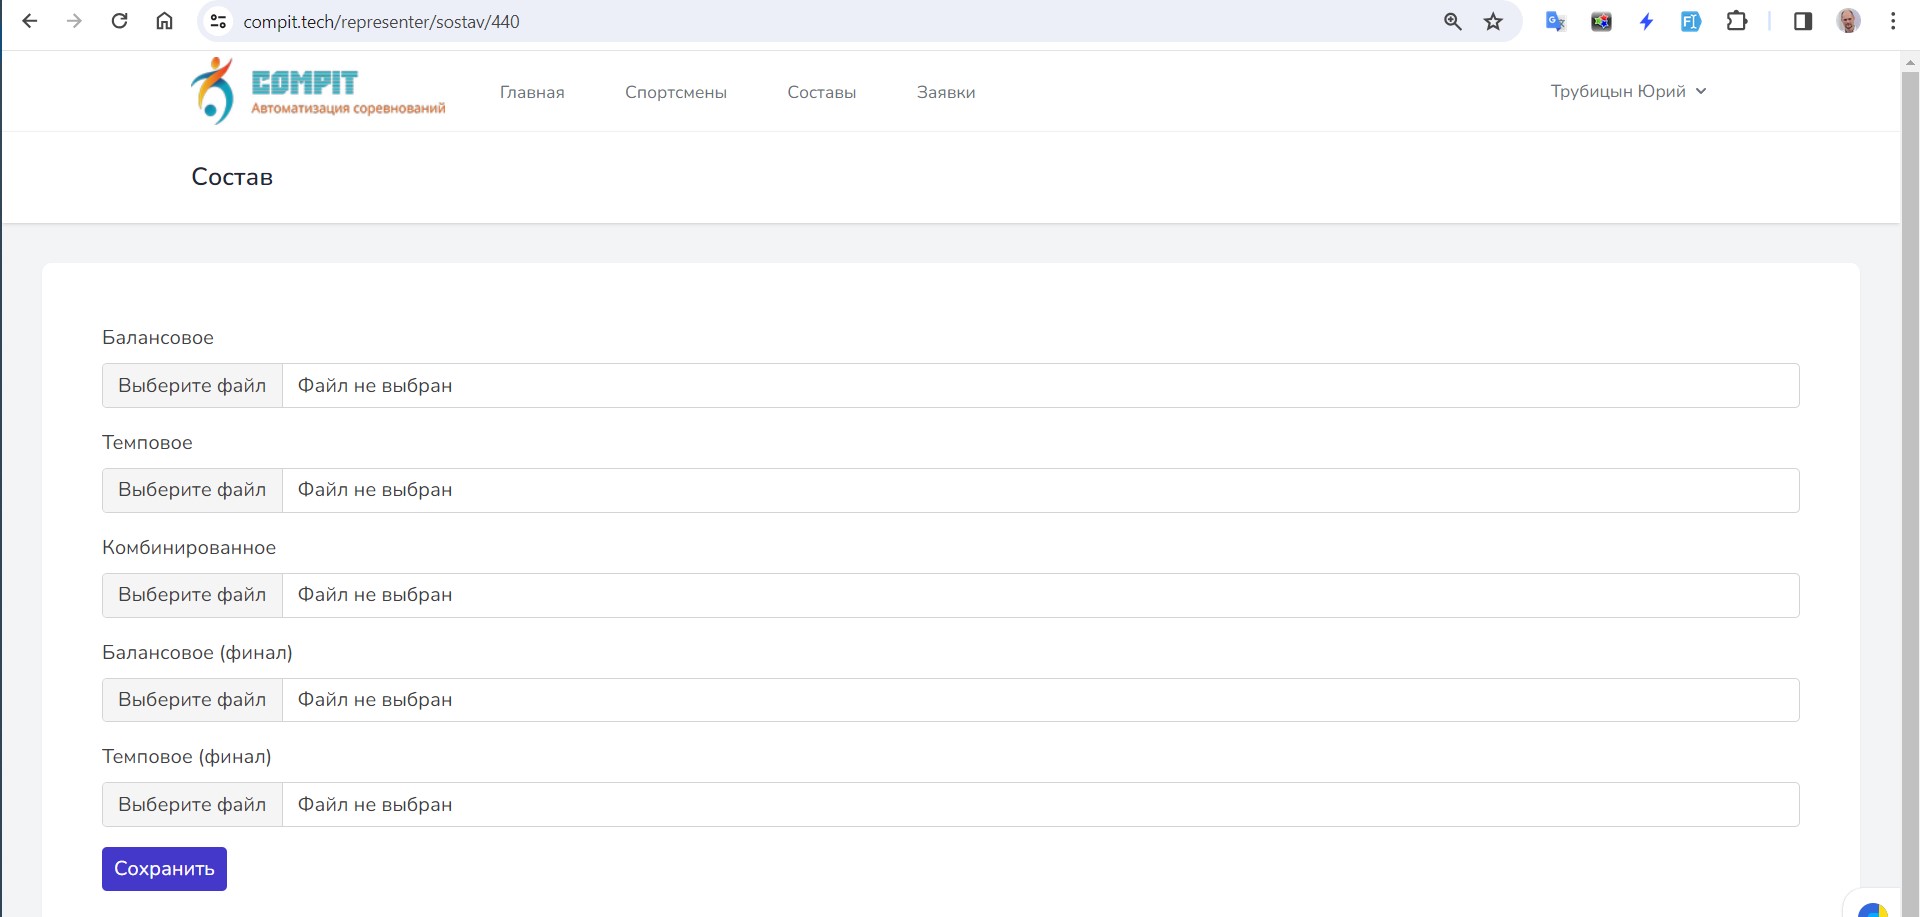This screenshot has width=1920, height=917.
Task: Toggle the browser side panel
Action: click(x=1803, y=21)
